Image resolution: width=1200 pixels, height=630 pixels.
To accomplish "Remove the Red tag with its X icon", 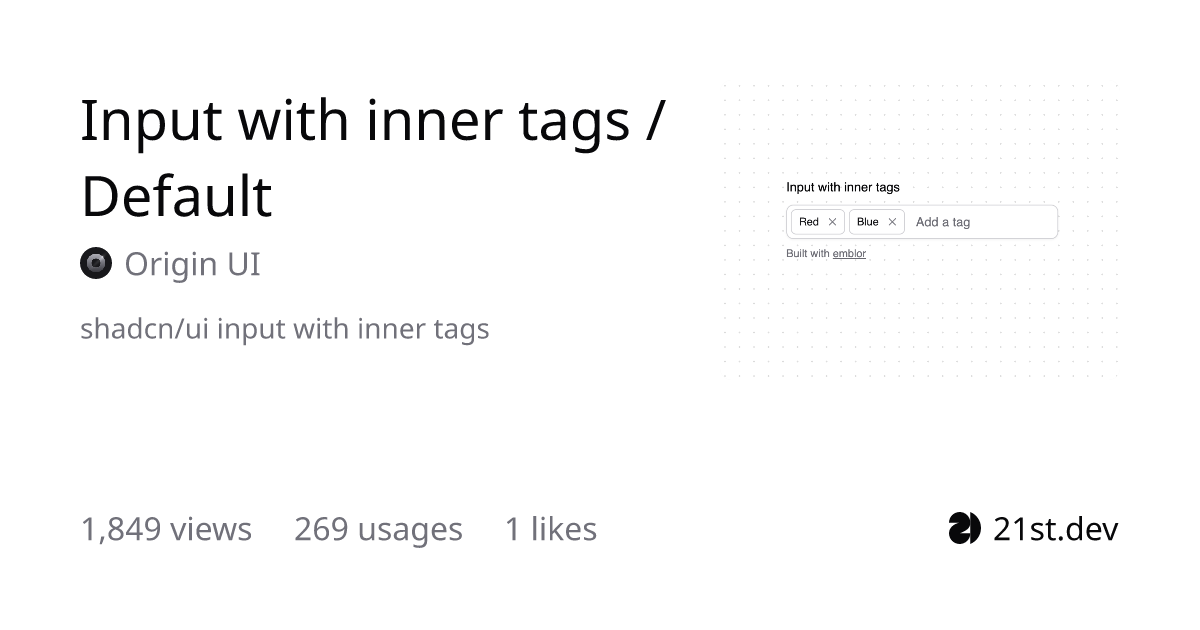I will [832, 222].
